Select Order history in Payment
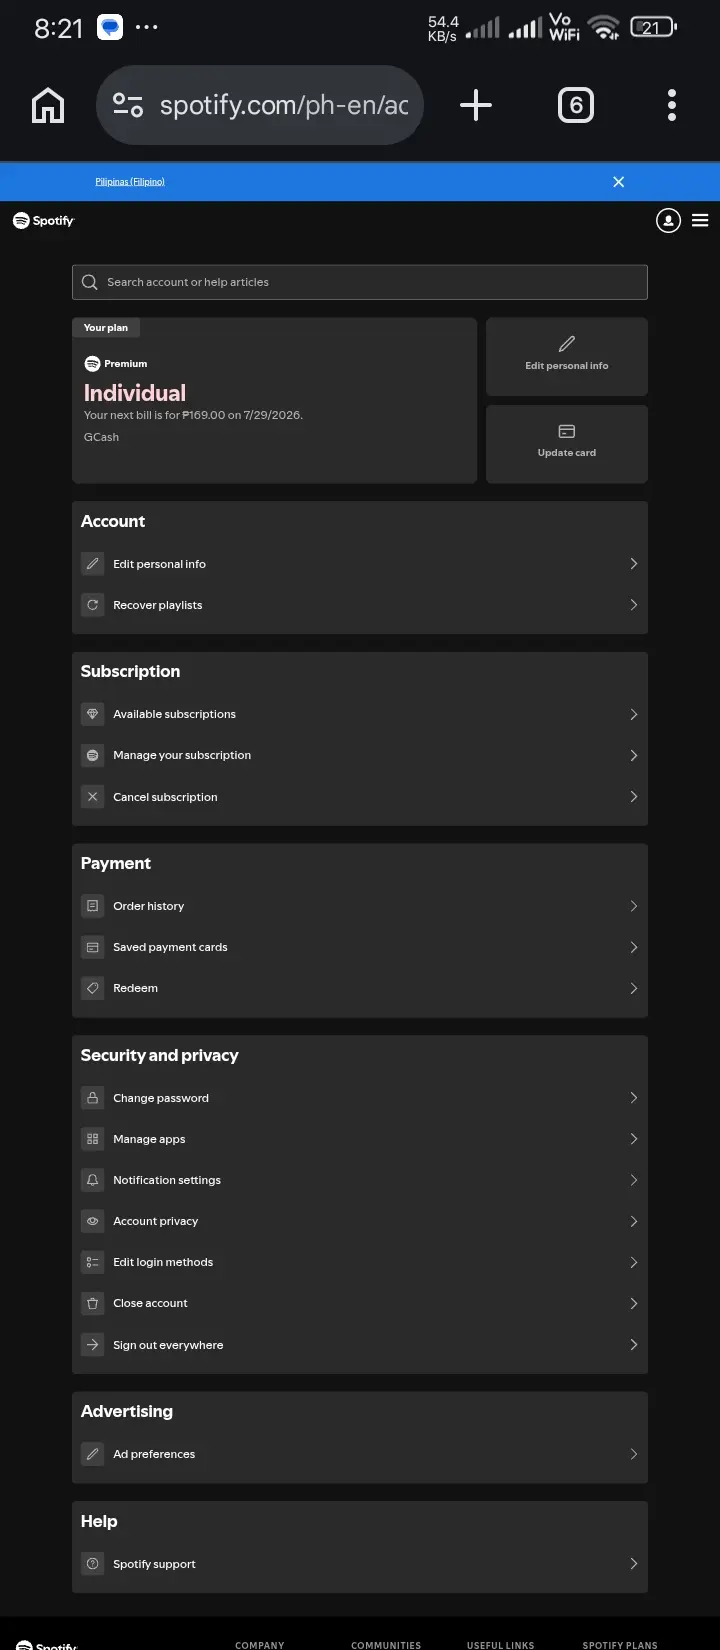The width and height of the screenshot is (720, 1650). [x=360, y=906]
